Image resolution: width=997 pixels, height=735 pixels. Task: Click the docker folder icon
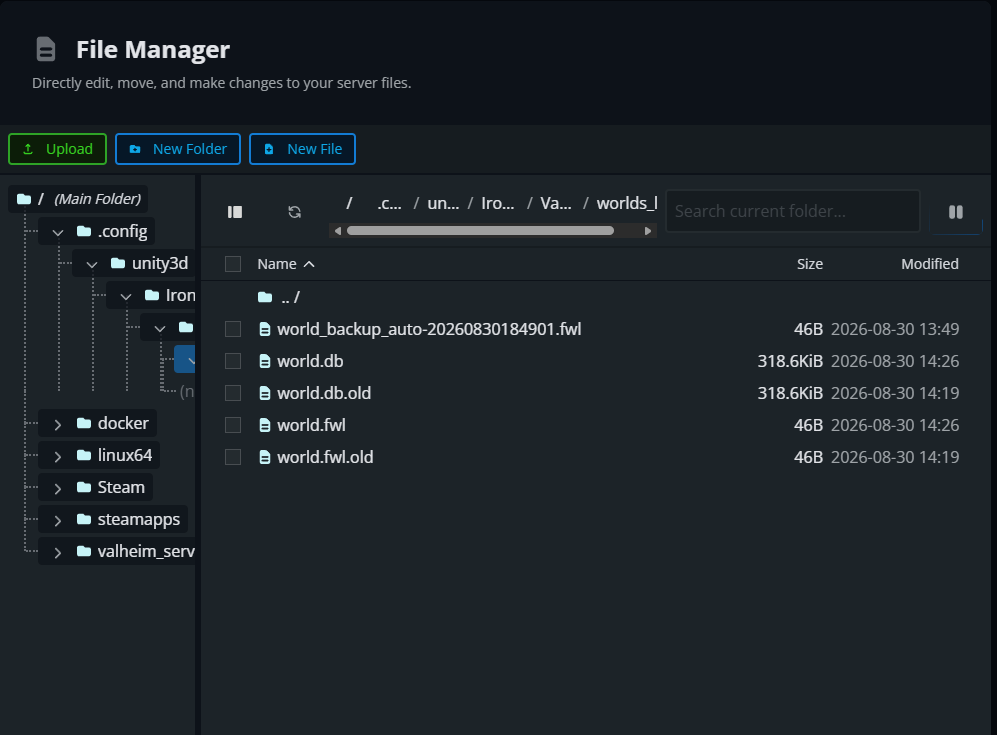pyautogui.click(x=84, y=423)
